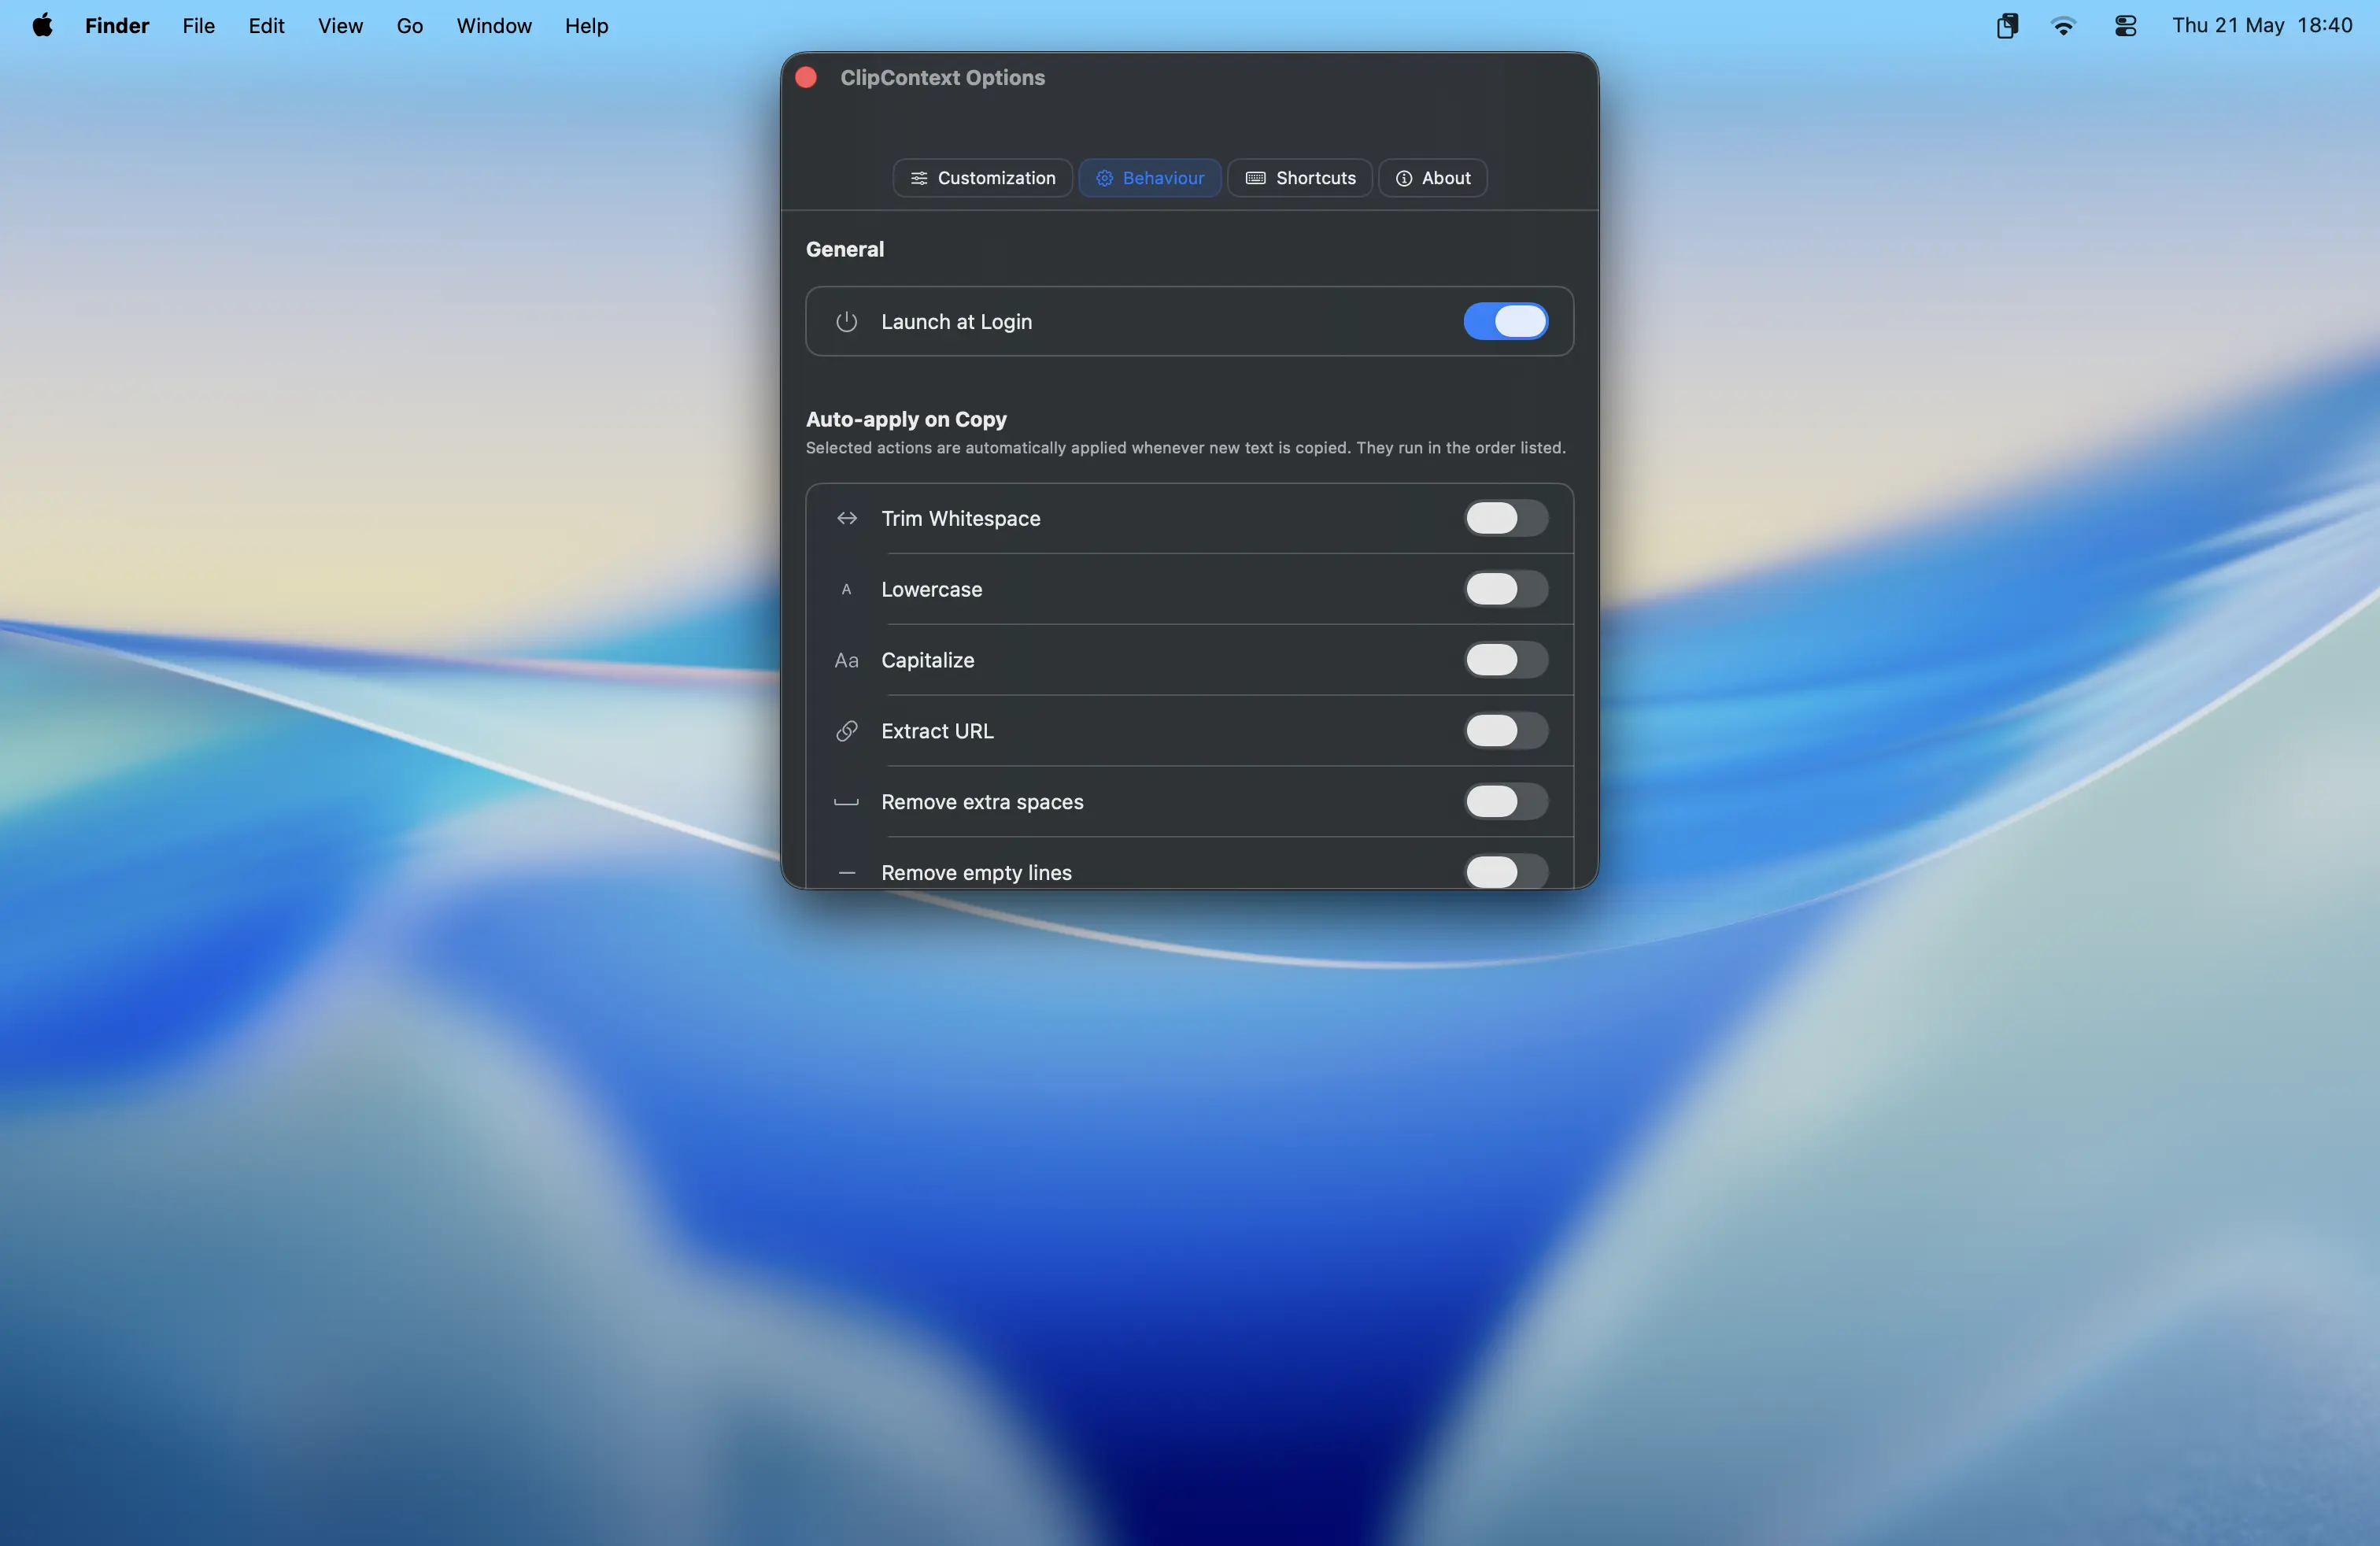This screenshot has width=2380, height=1546.
Task: Click the date and time in the menu bar
Action: 2262,26
